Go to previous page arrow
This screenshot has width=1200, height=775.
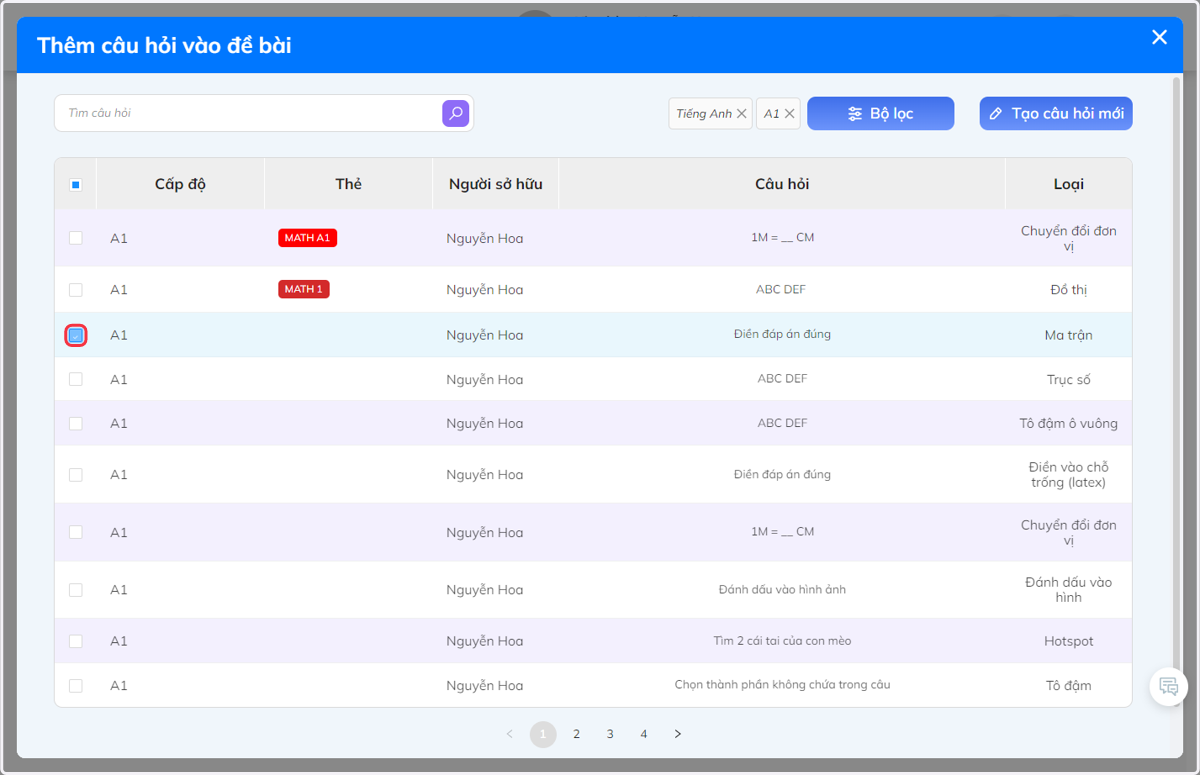pyautogui.click(x=510, y=734)
